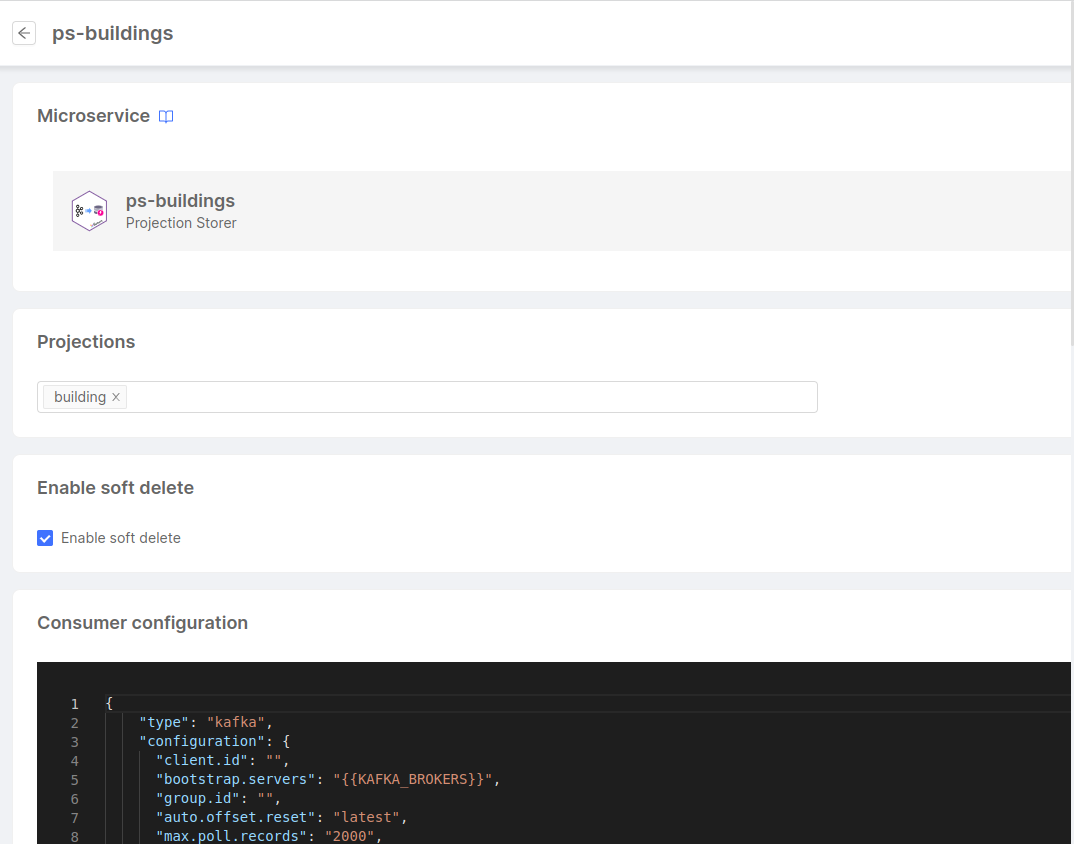Click the ps-buildings page title
Screen dimensions: 1074x844
(x=112, y=33)
